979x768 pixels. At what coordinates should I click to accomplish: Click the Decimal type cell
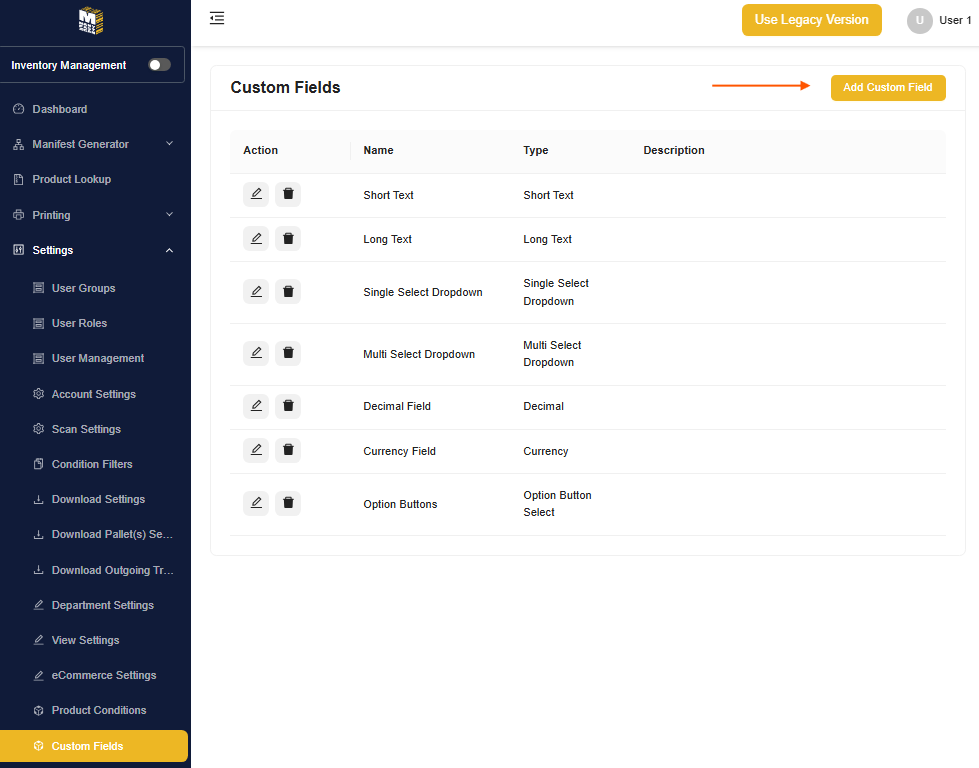coord(543,406)
